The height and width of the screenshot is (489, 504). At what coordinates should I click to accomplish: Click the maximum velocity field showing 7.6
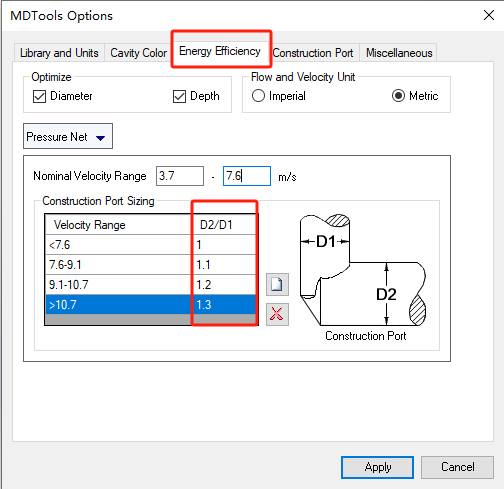tap(247, 176)
